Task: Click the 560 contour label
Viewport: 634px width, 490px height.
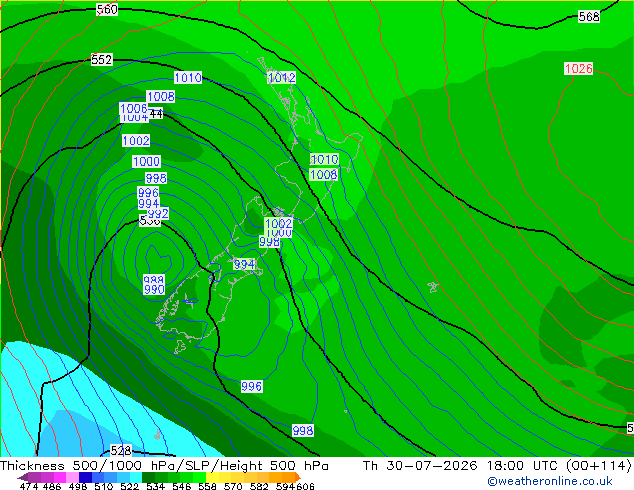Action: 107,9
